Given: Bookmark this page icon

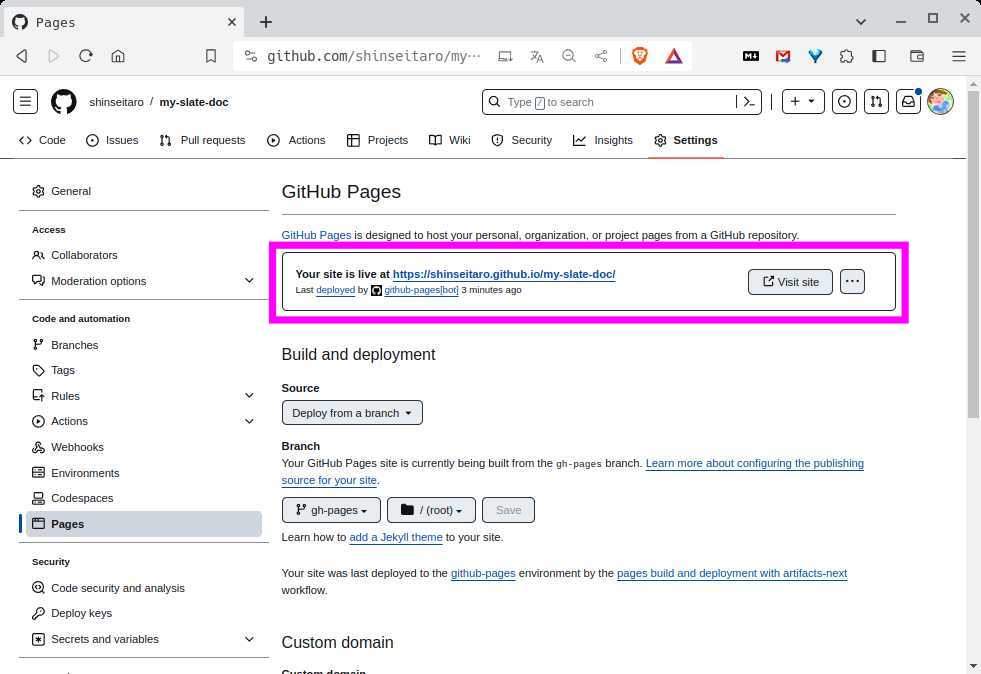Looking at the screenshot, I should point(211,56).
